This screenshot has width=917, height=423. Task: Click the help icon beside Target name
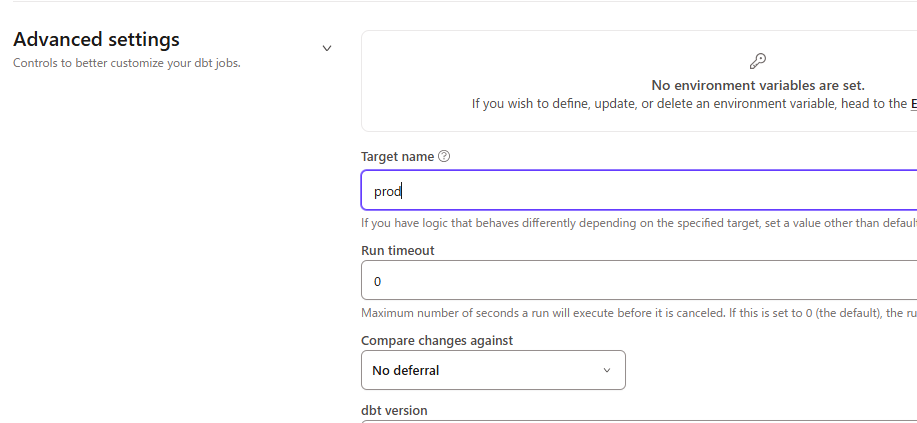tap(444, 157)
